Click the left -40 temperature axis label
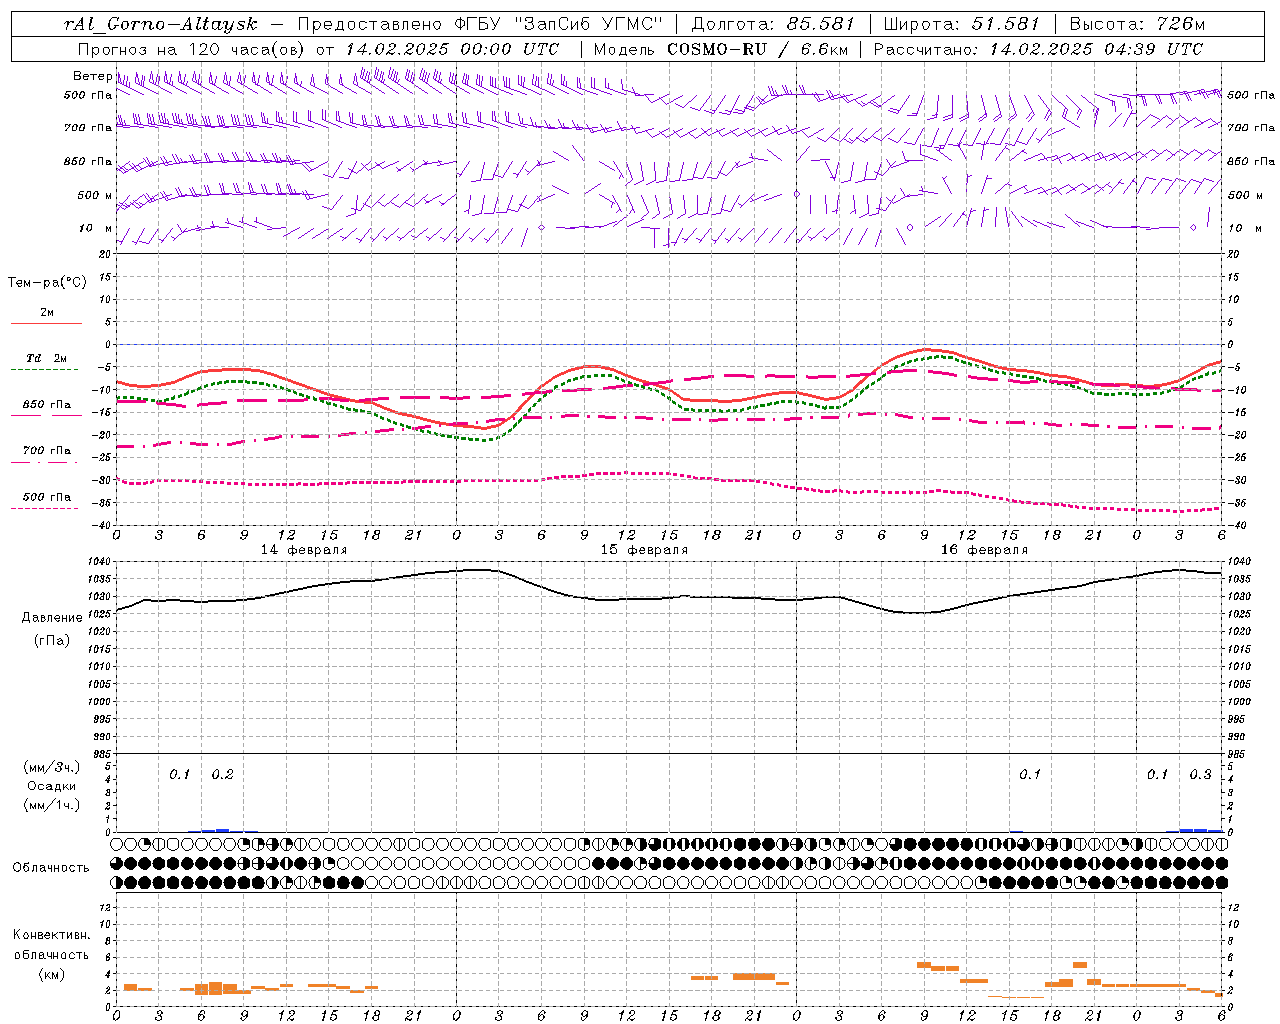 (103, 526)
